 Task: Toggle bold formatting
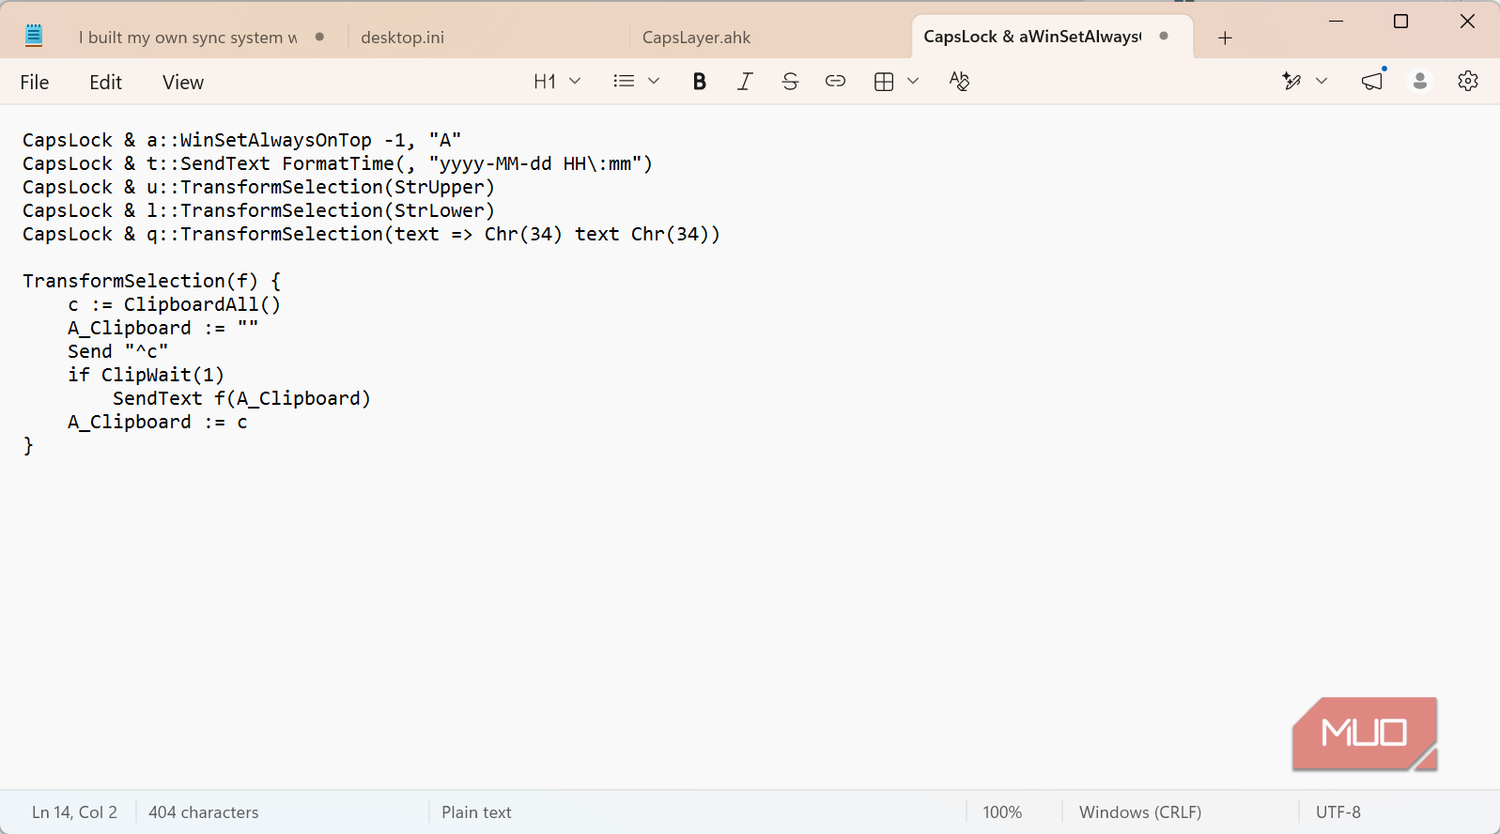699,82
